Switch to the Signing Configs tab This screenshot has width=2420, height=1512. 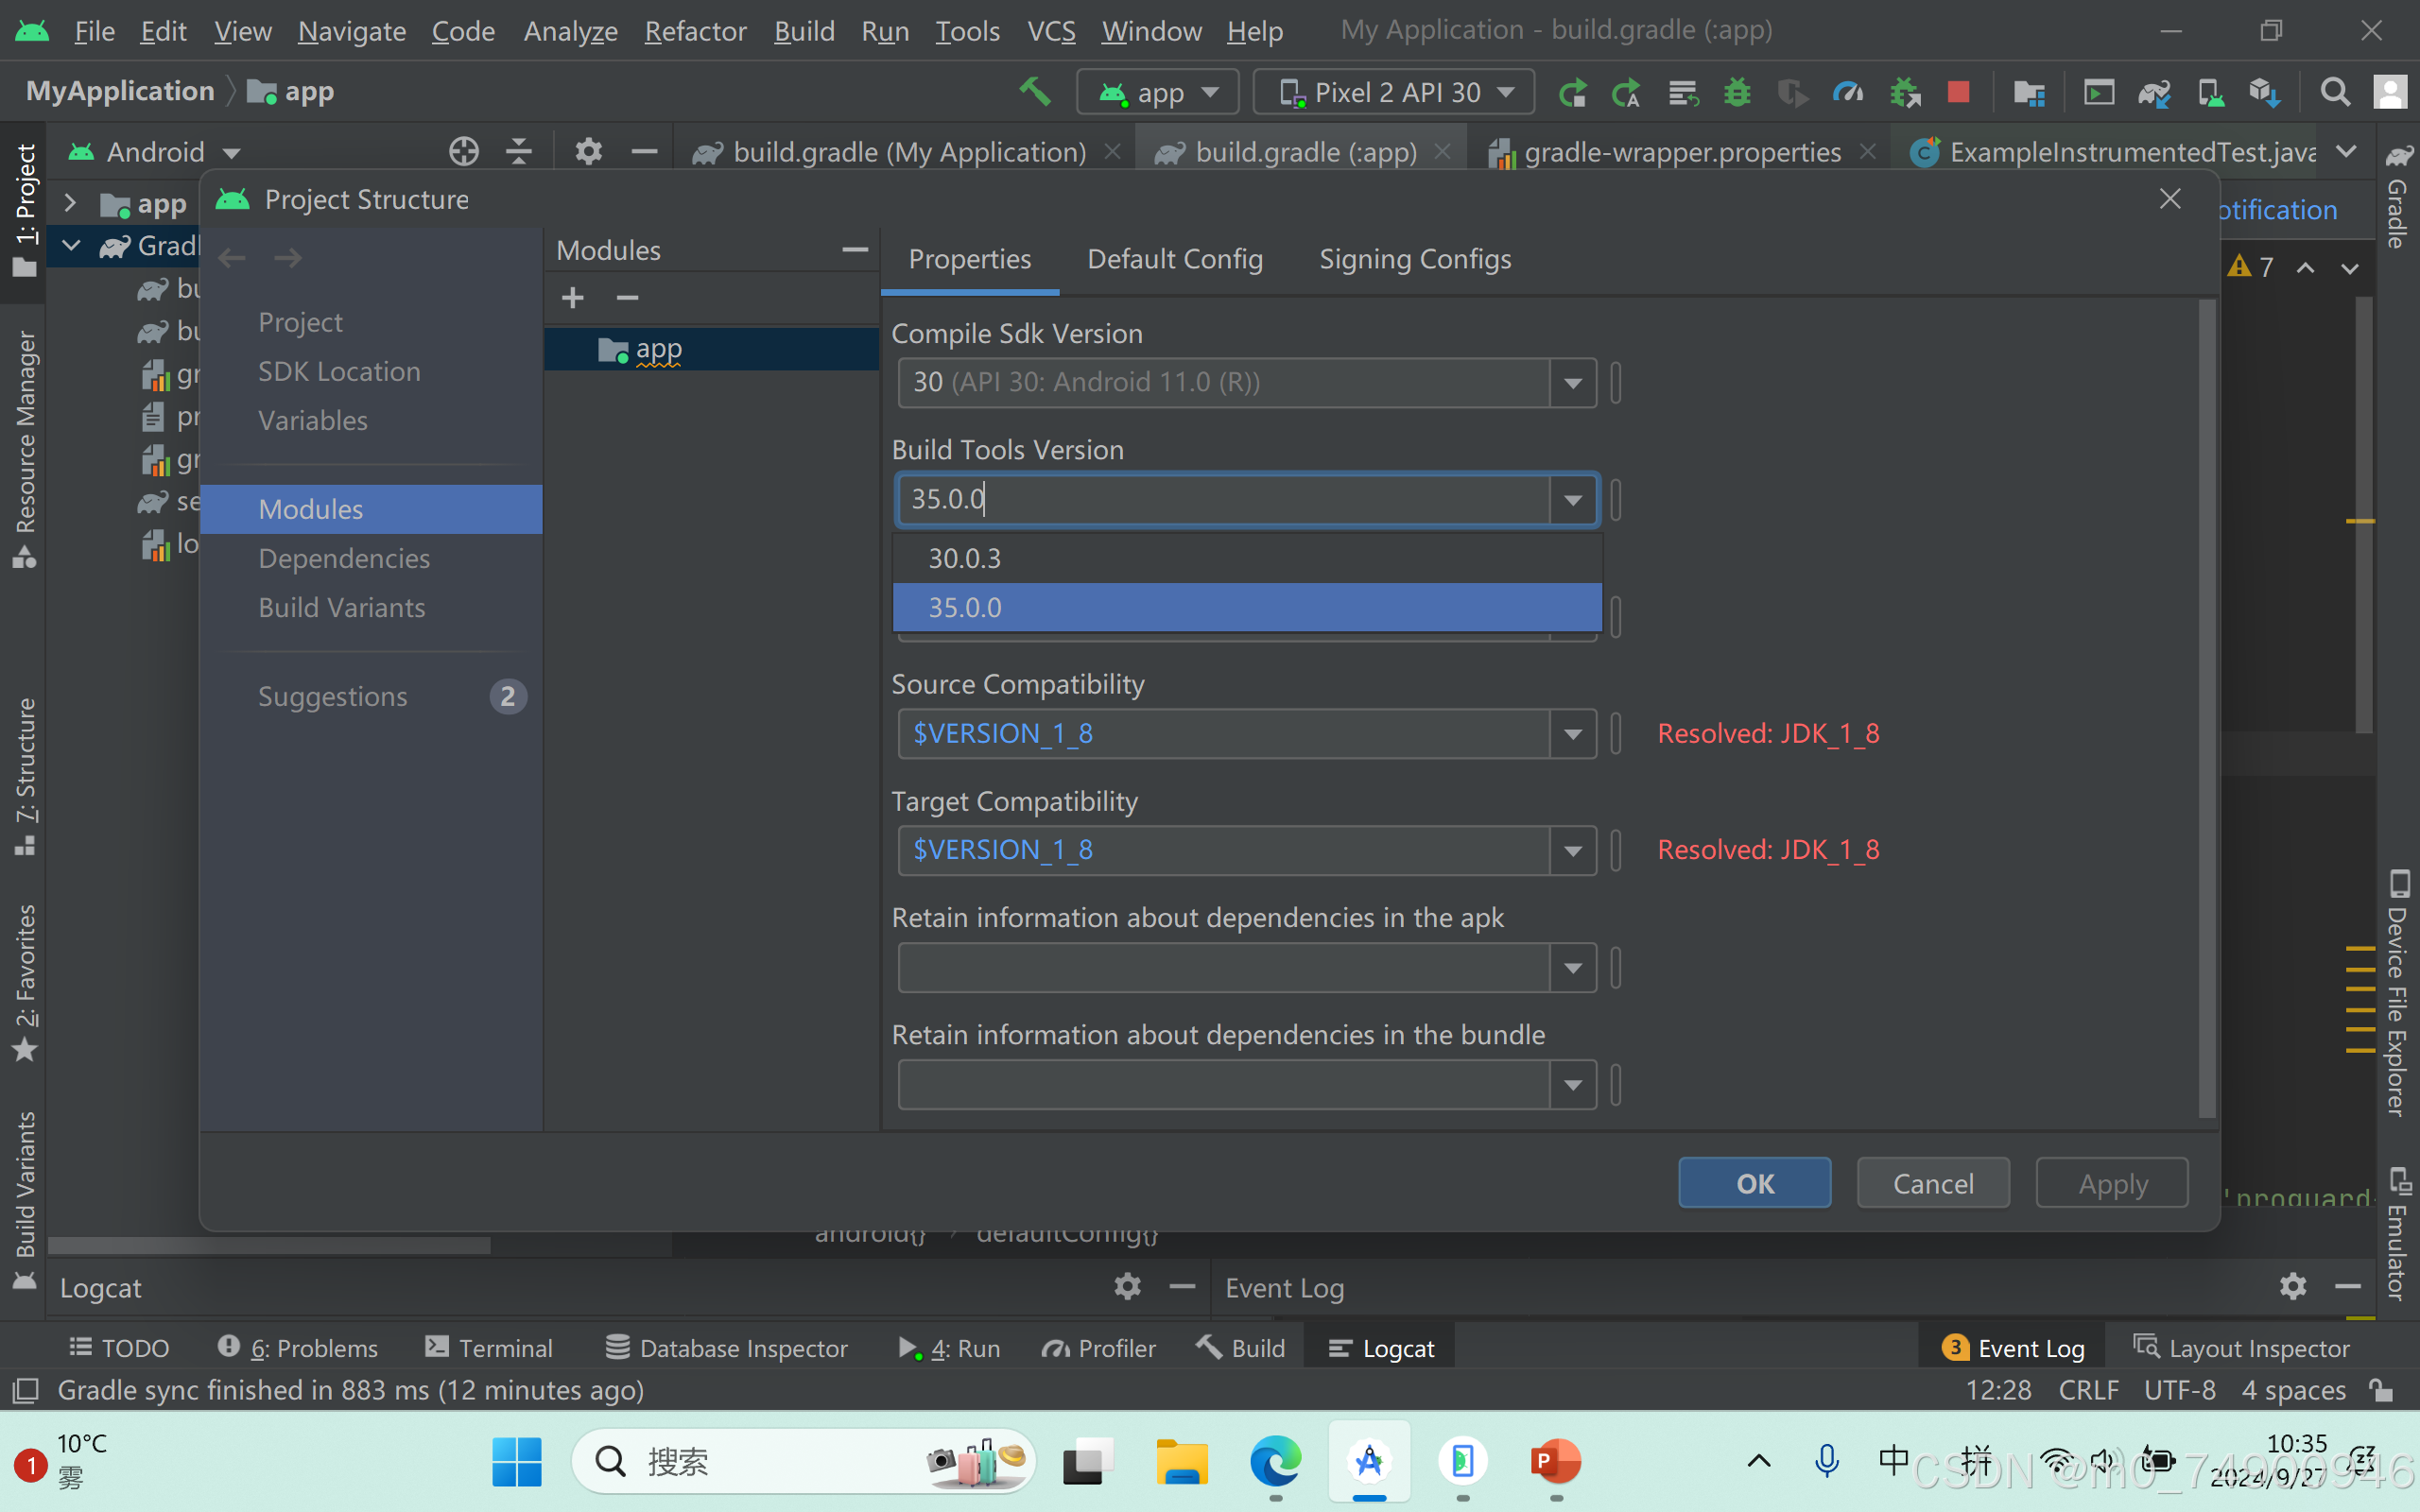click(1414, 259)
